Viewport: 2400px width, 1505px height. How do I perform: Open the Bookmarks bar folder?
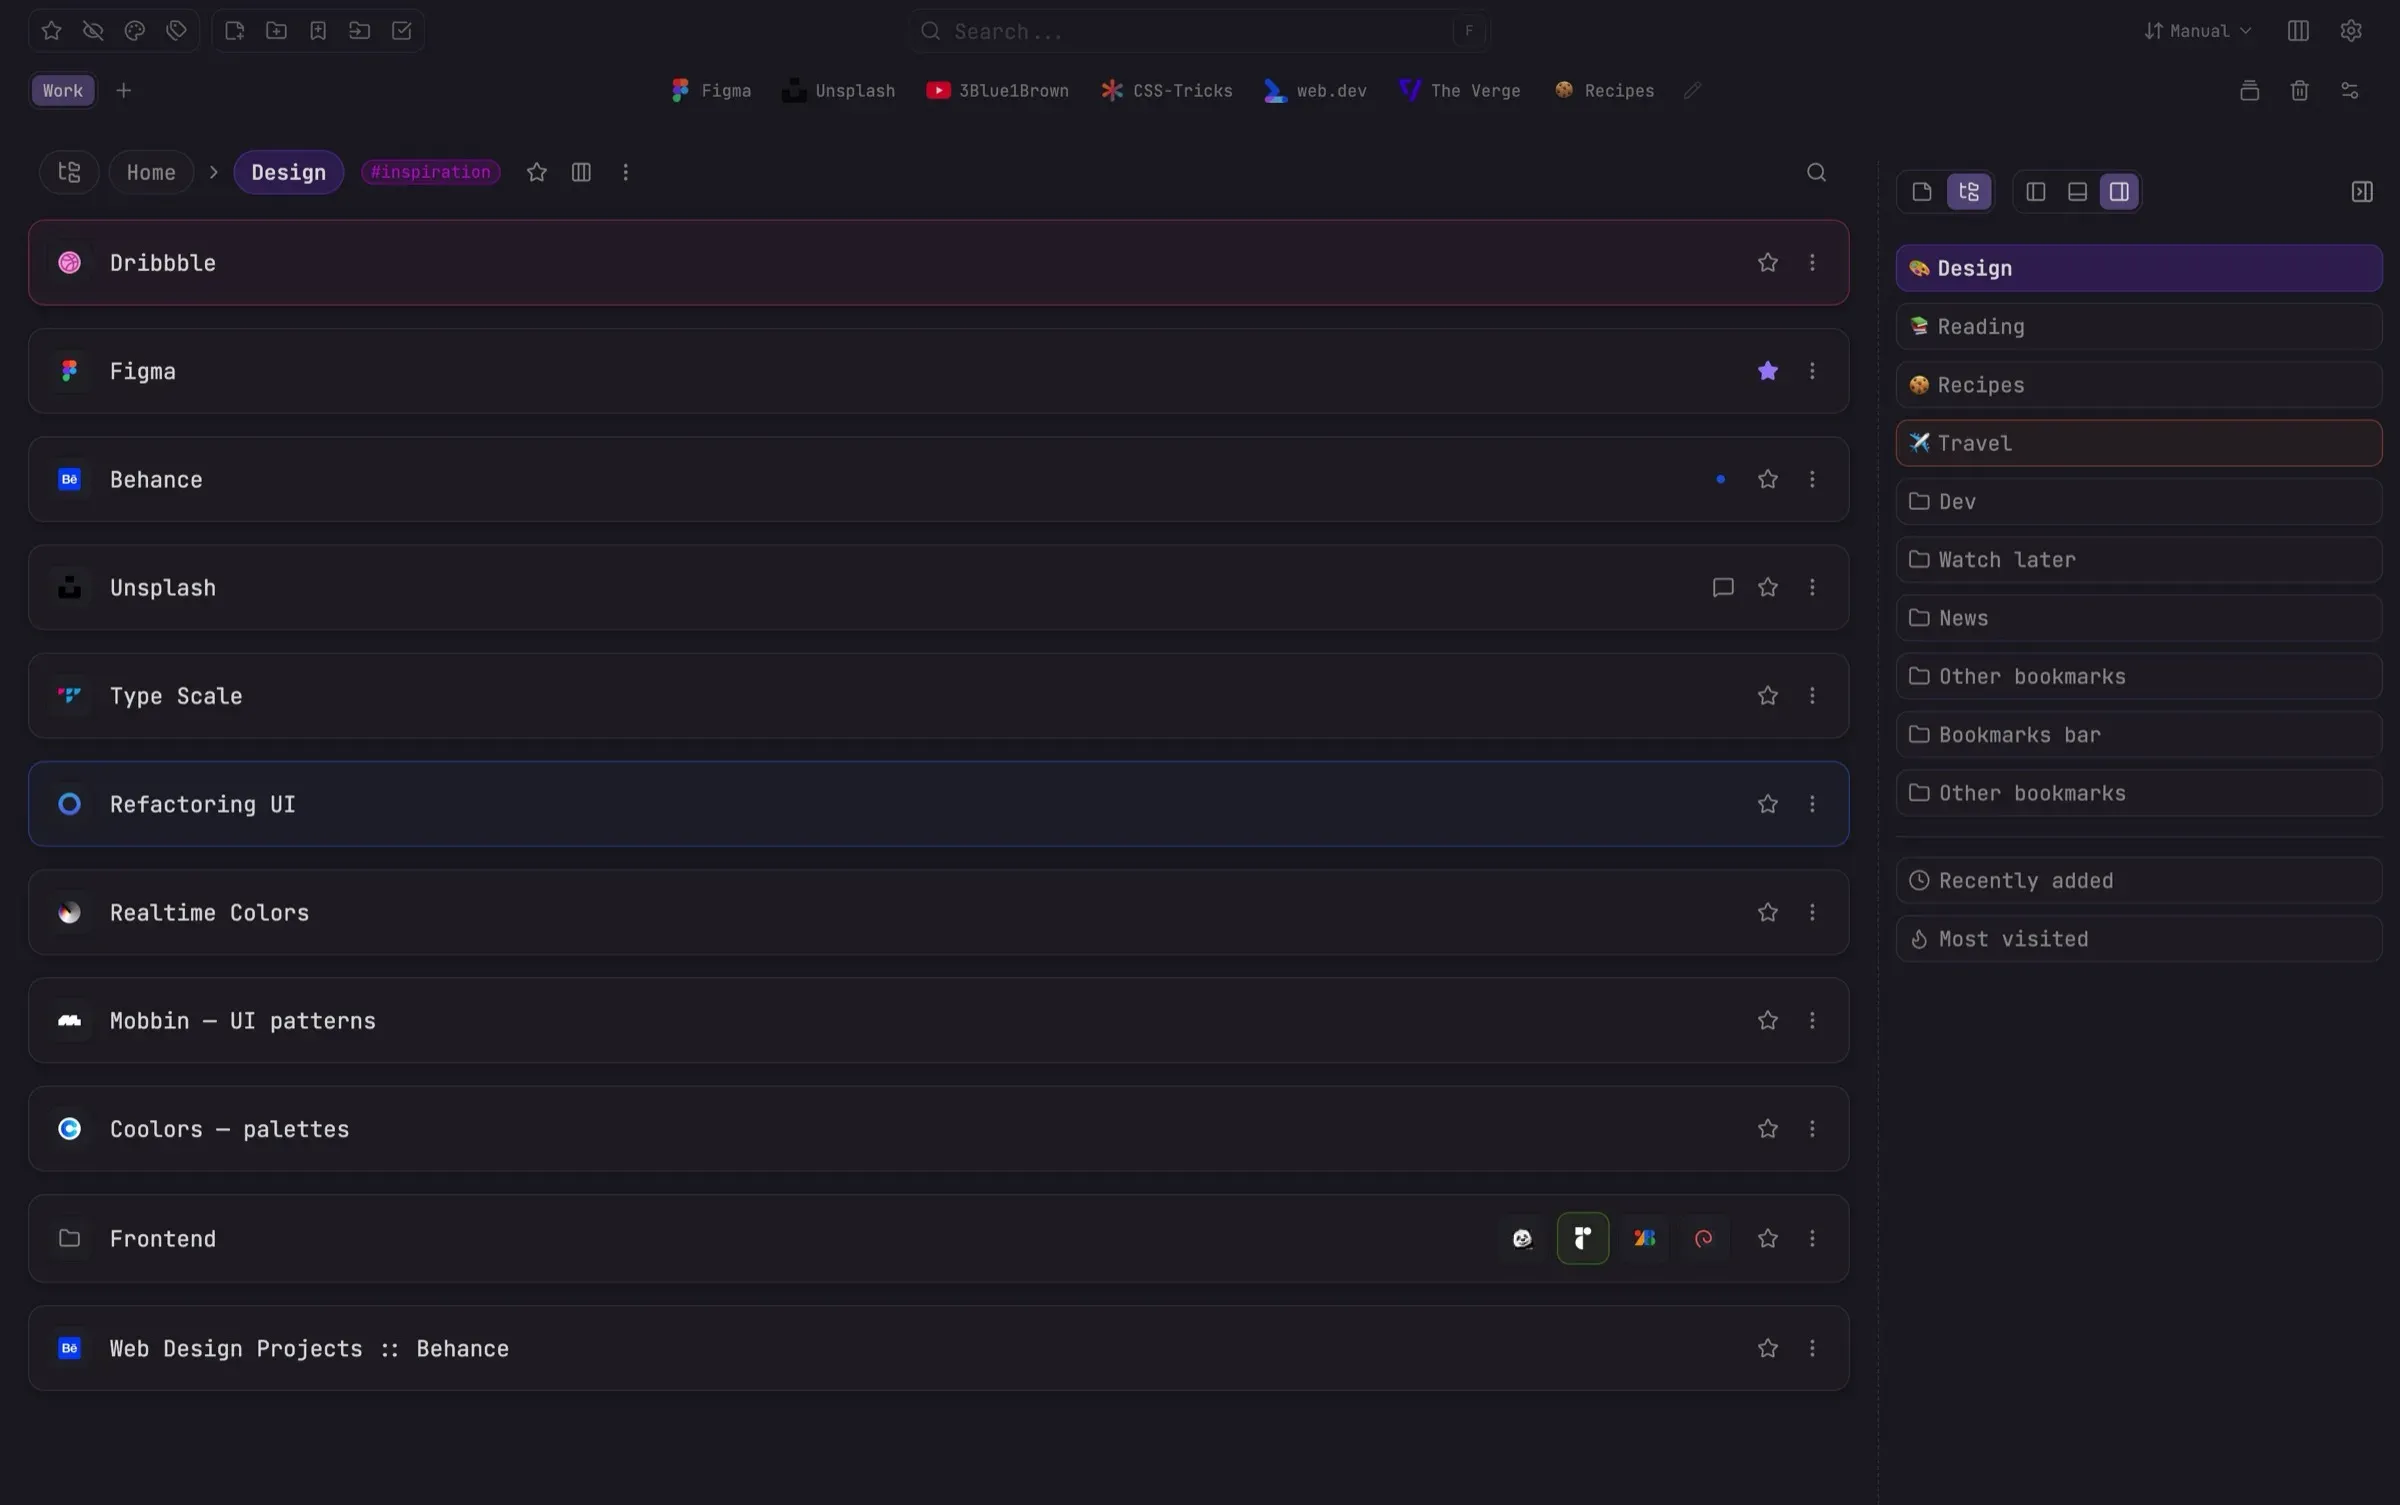pos(2139,735)
